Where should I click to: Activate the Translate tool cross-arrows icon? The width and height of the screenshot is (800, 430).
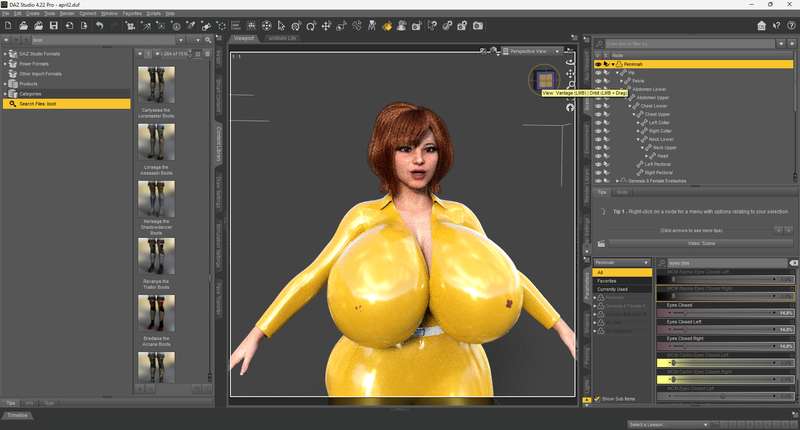point(326,26)
